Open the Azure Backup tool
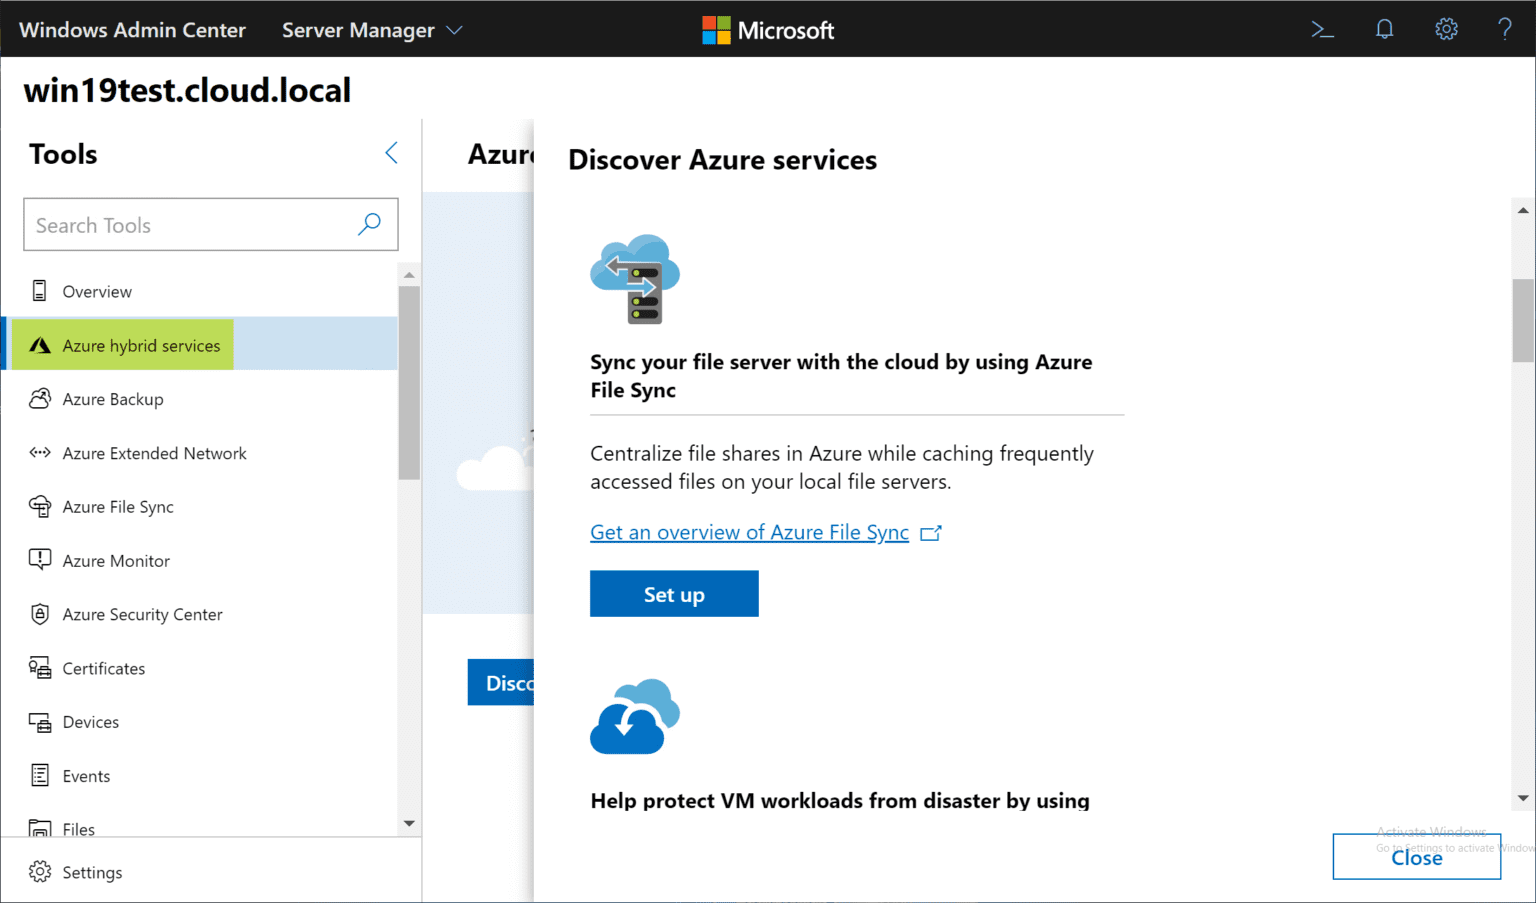Screen dimensions: 1536x903 pos(113,398)
